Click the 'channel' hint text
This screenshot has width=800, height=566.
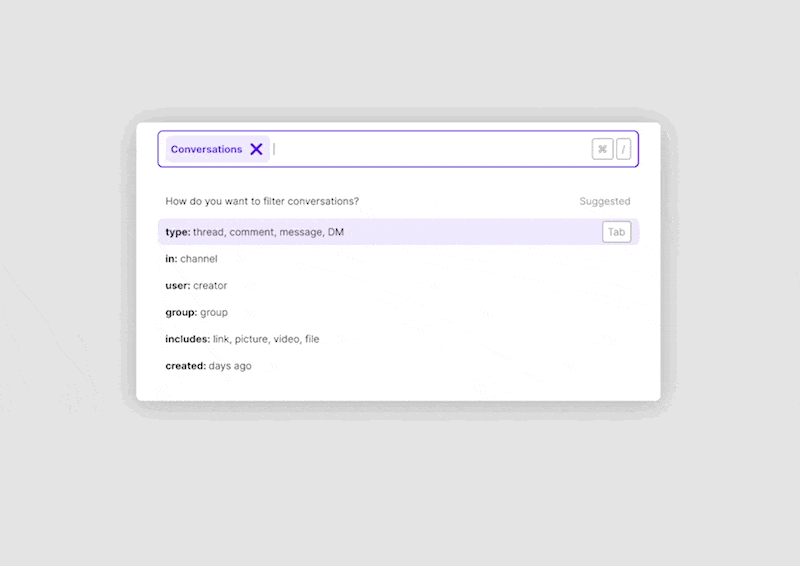[199, 259]
